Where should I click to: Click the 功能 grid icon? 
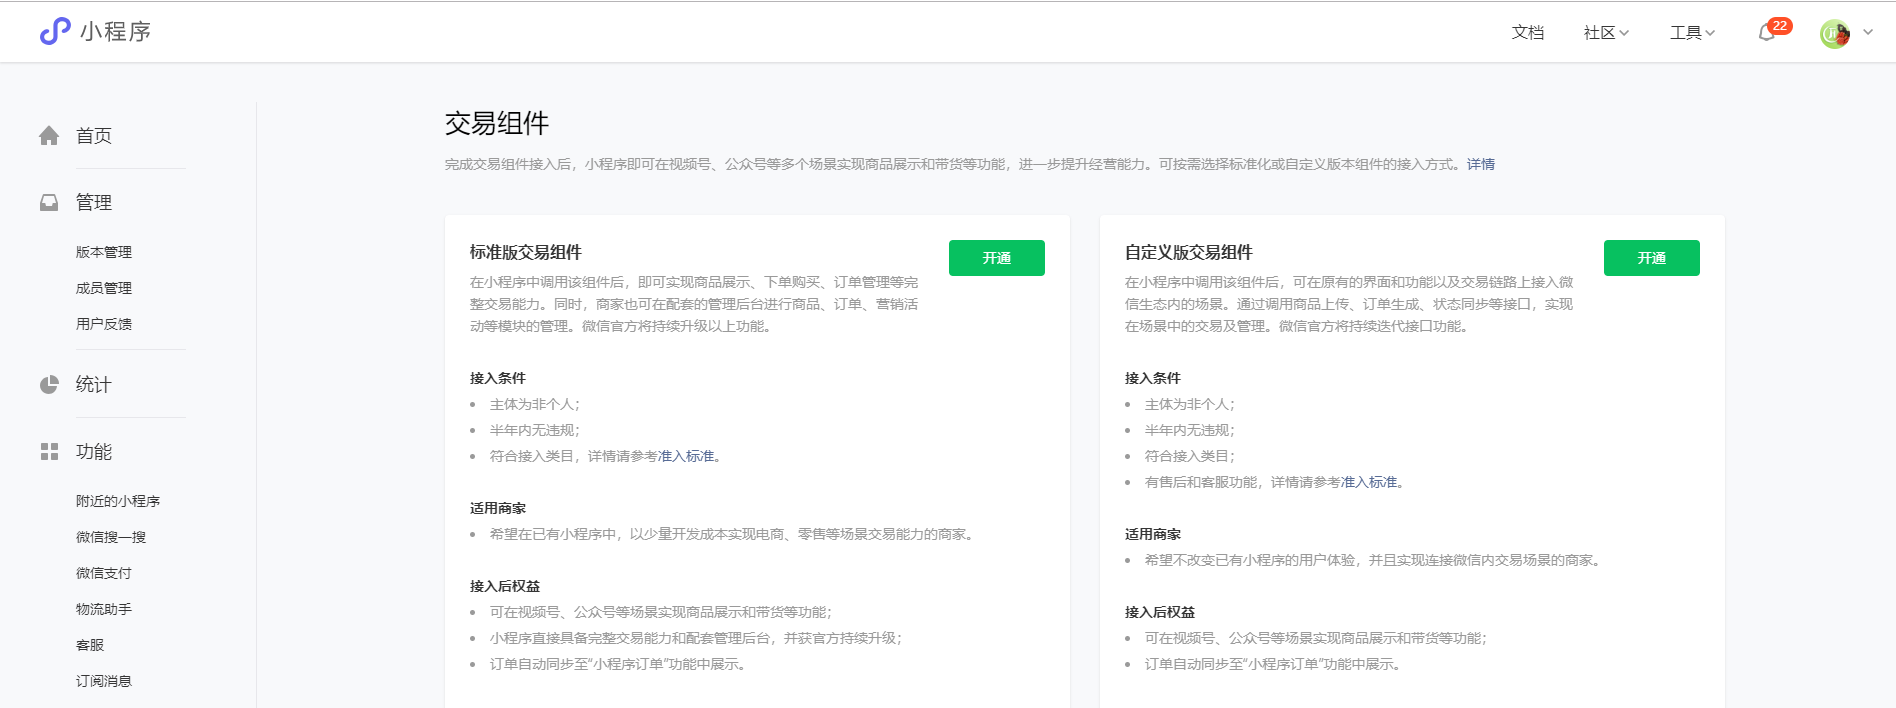coord(49,452)
